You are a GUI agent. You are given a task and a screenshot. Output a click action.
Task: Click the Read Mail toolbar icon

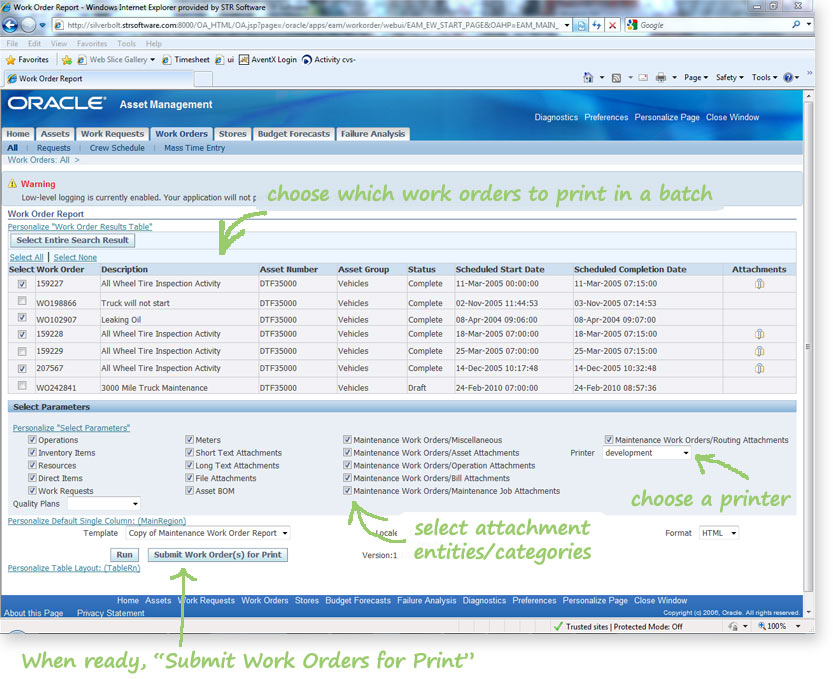pyautogui.click(x=643, y=78)
